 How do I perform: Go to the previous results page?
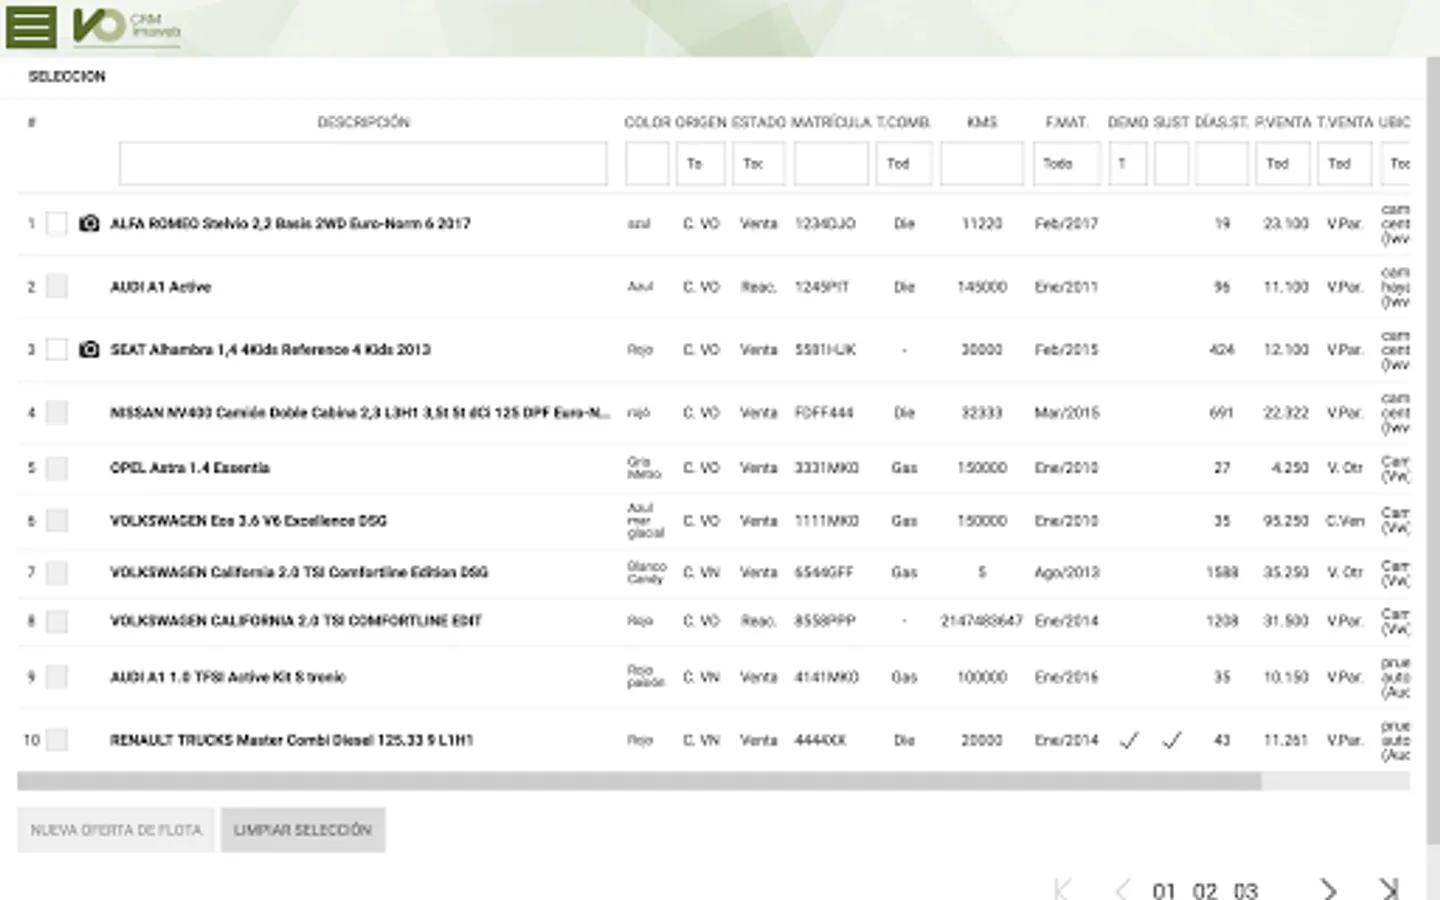[x=1122, y=889]
